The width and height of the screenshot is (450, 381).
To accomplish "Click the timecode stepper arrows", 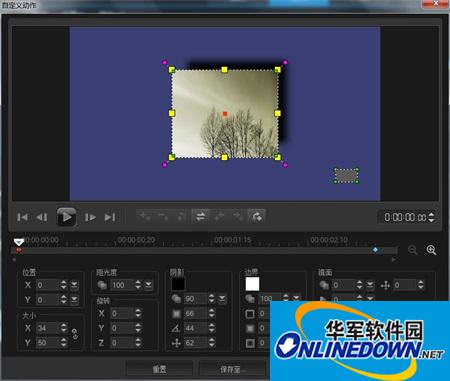I will [431, 217].
